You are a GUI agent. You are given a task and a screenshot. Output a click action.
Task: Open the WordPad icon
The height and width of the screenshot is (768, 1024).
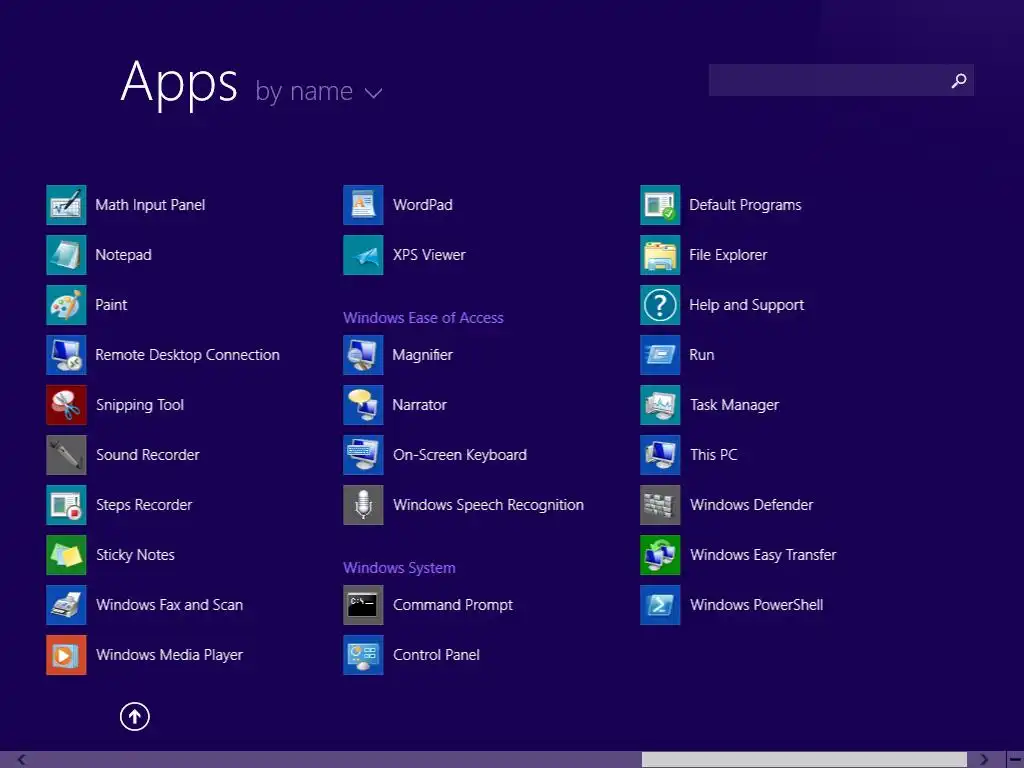coord(363,205)
